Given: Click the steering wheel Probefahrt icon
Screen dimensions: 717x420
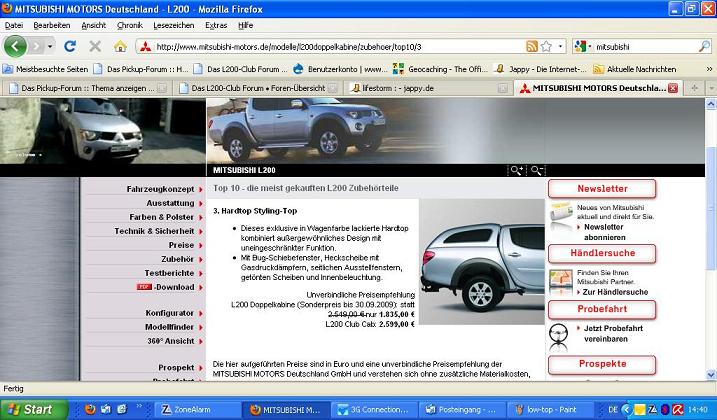Looking at the screenshot, I should 558,336.
